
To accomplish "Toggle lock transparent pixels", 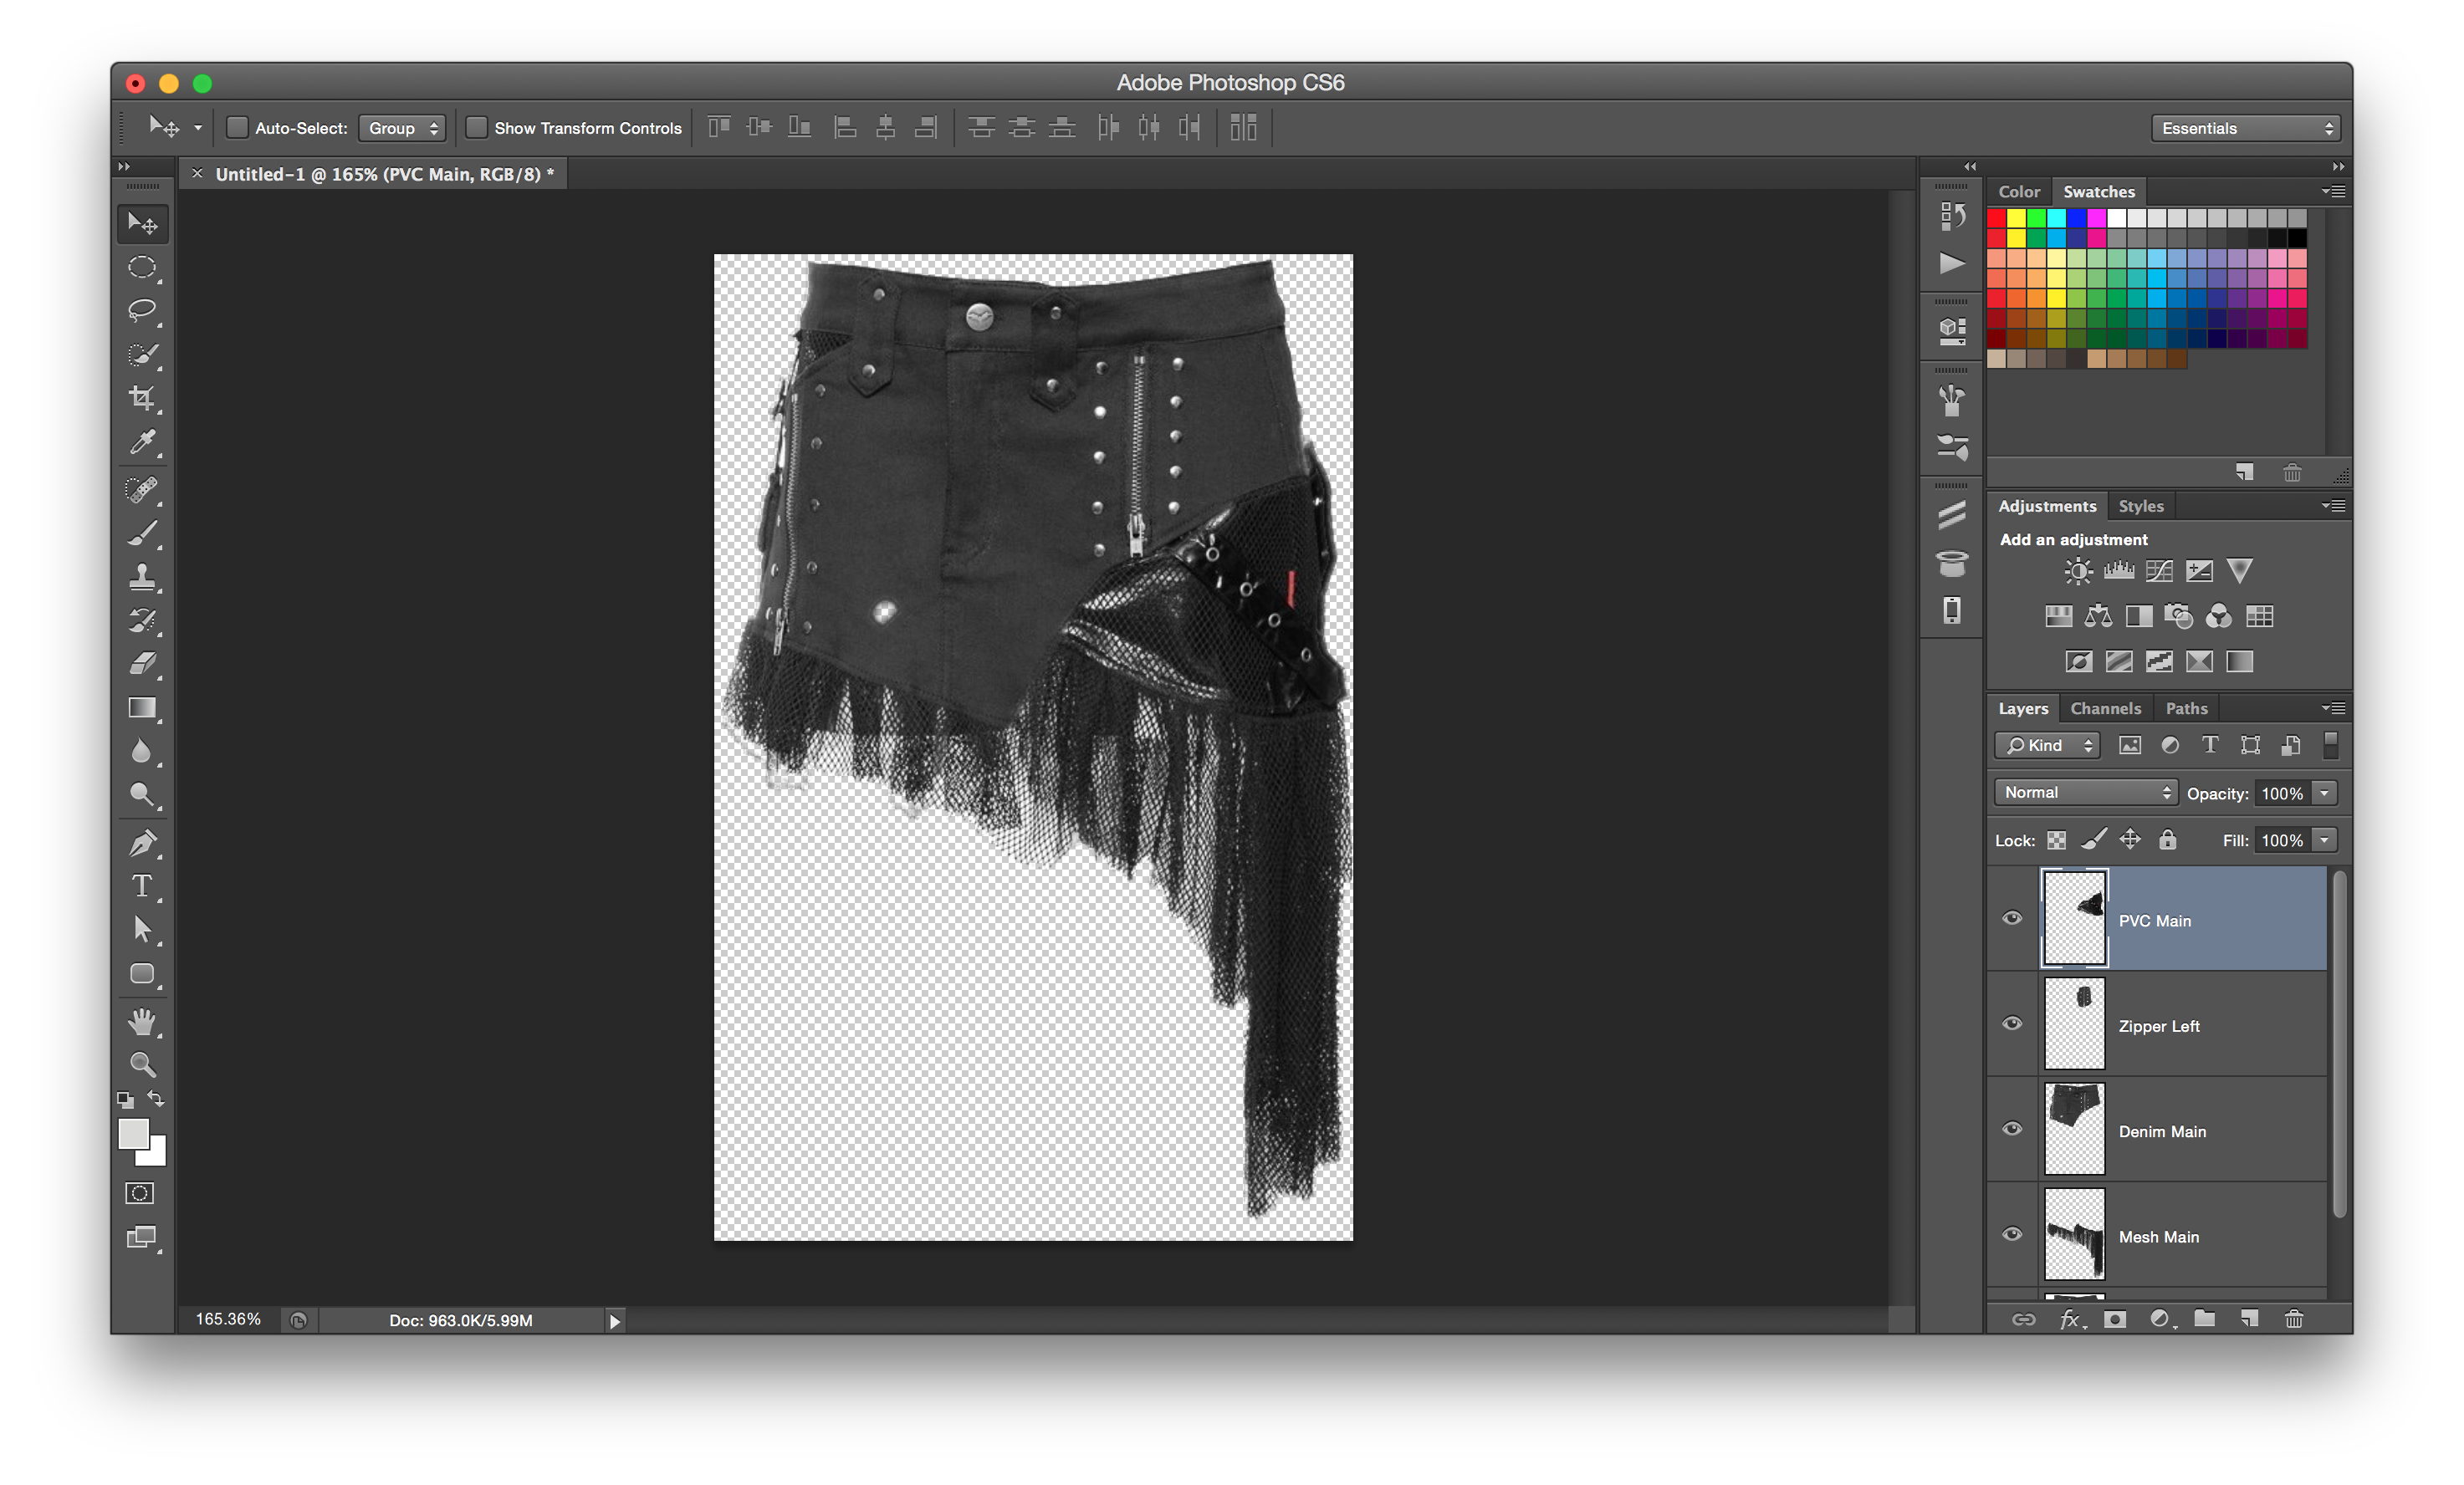I will (x=2056, y=840).
